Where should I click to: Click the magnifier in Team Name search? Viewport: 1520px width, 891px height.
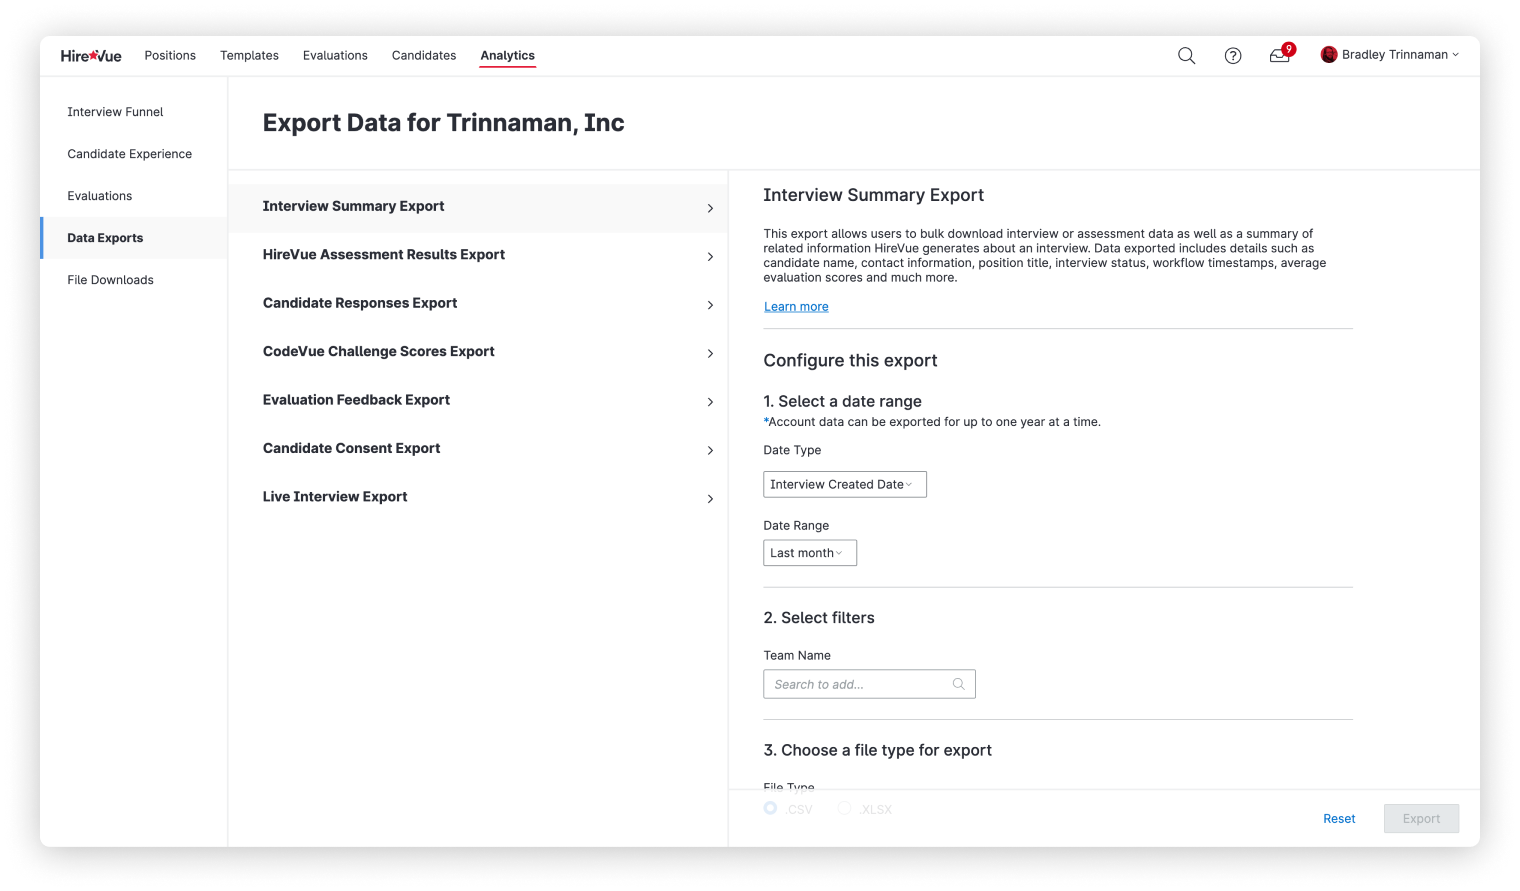pyautogui.click(x=958, y=684)
